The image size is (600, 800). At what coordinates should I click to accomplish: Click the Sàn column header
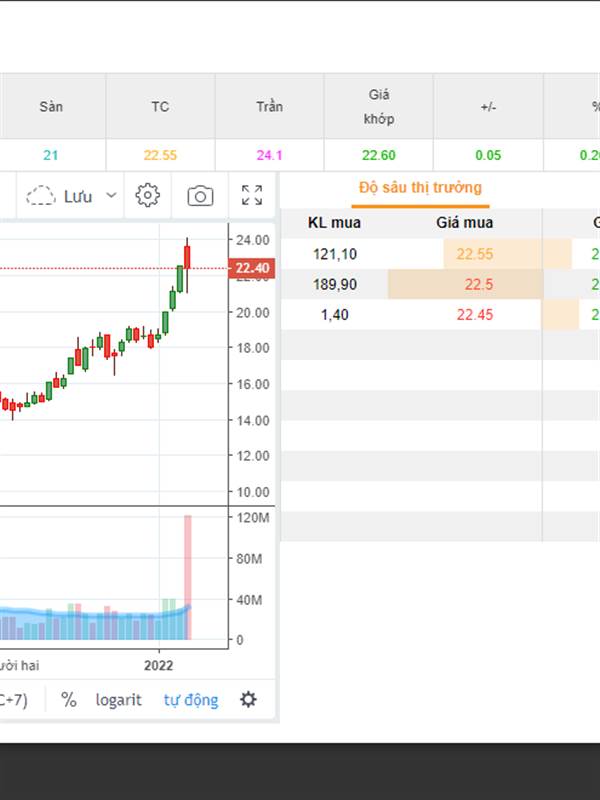(51, 107)
